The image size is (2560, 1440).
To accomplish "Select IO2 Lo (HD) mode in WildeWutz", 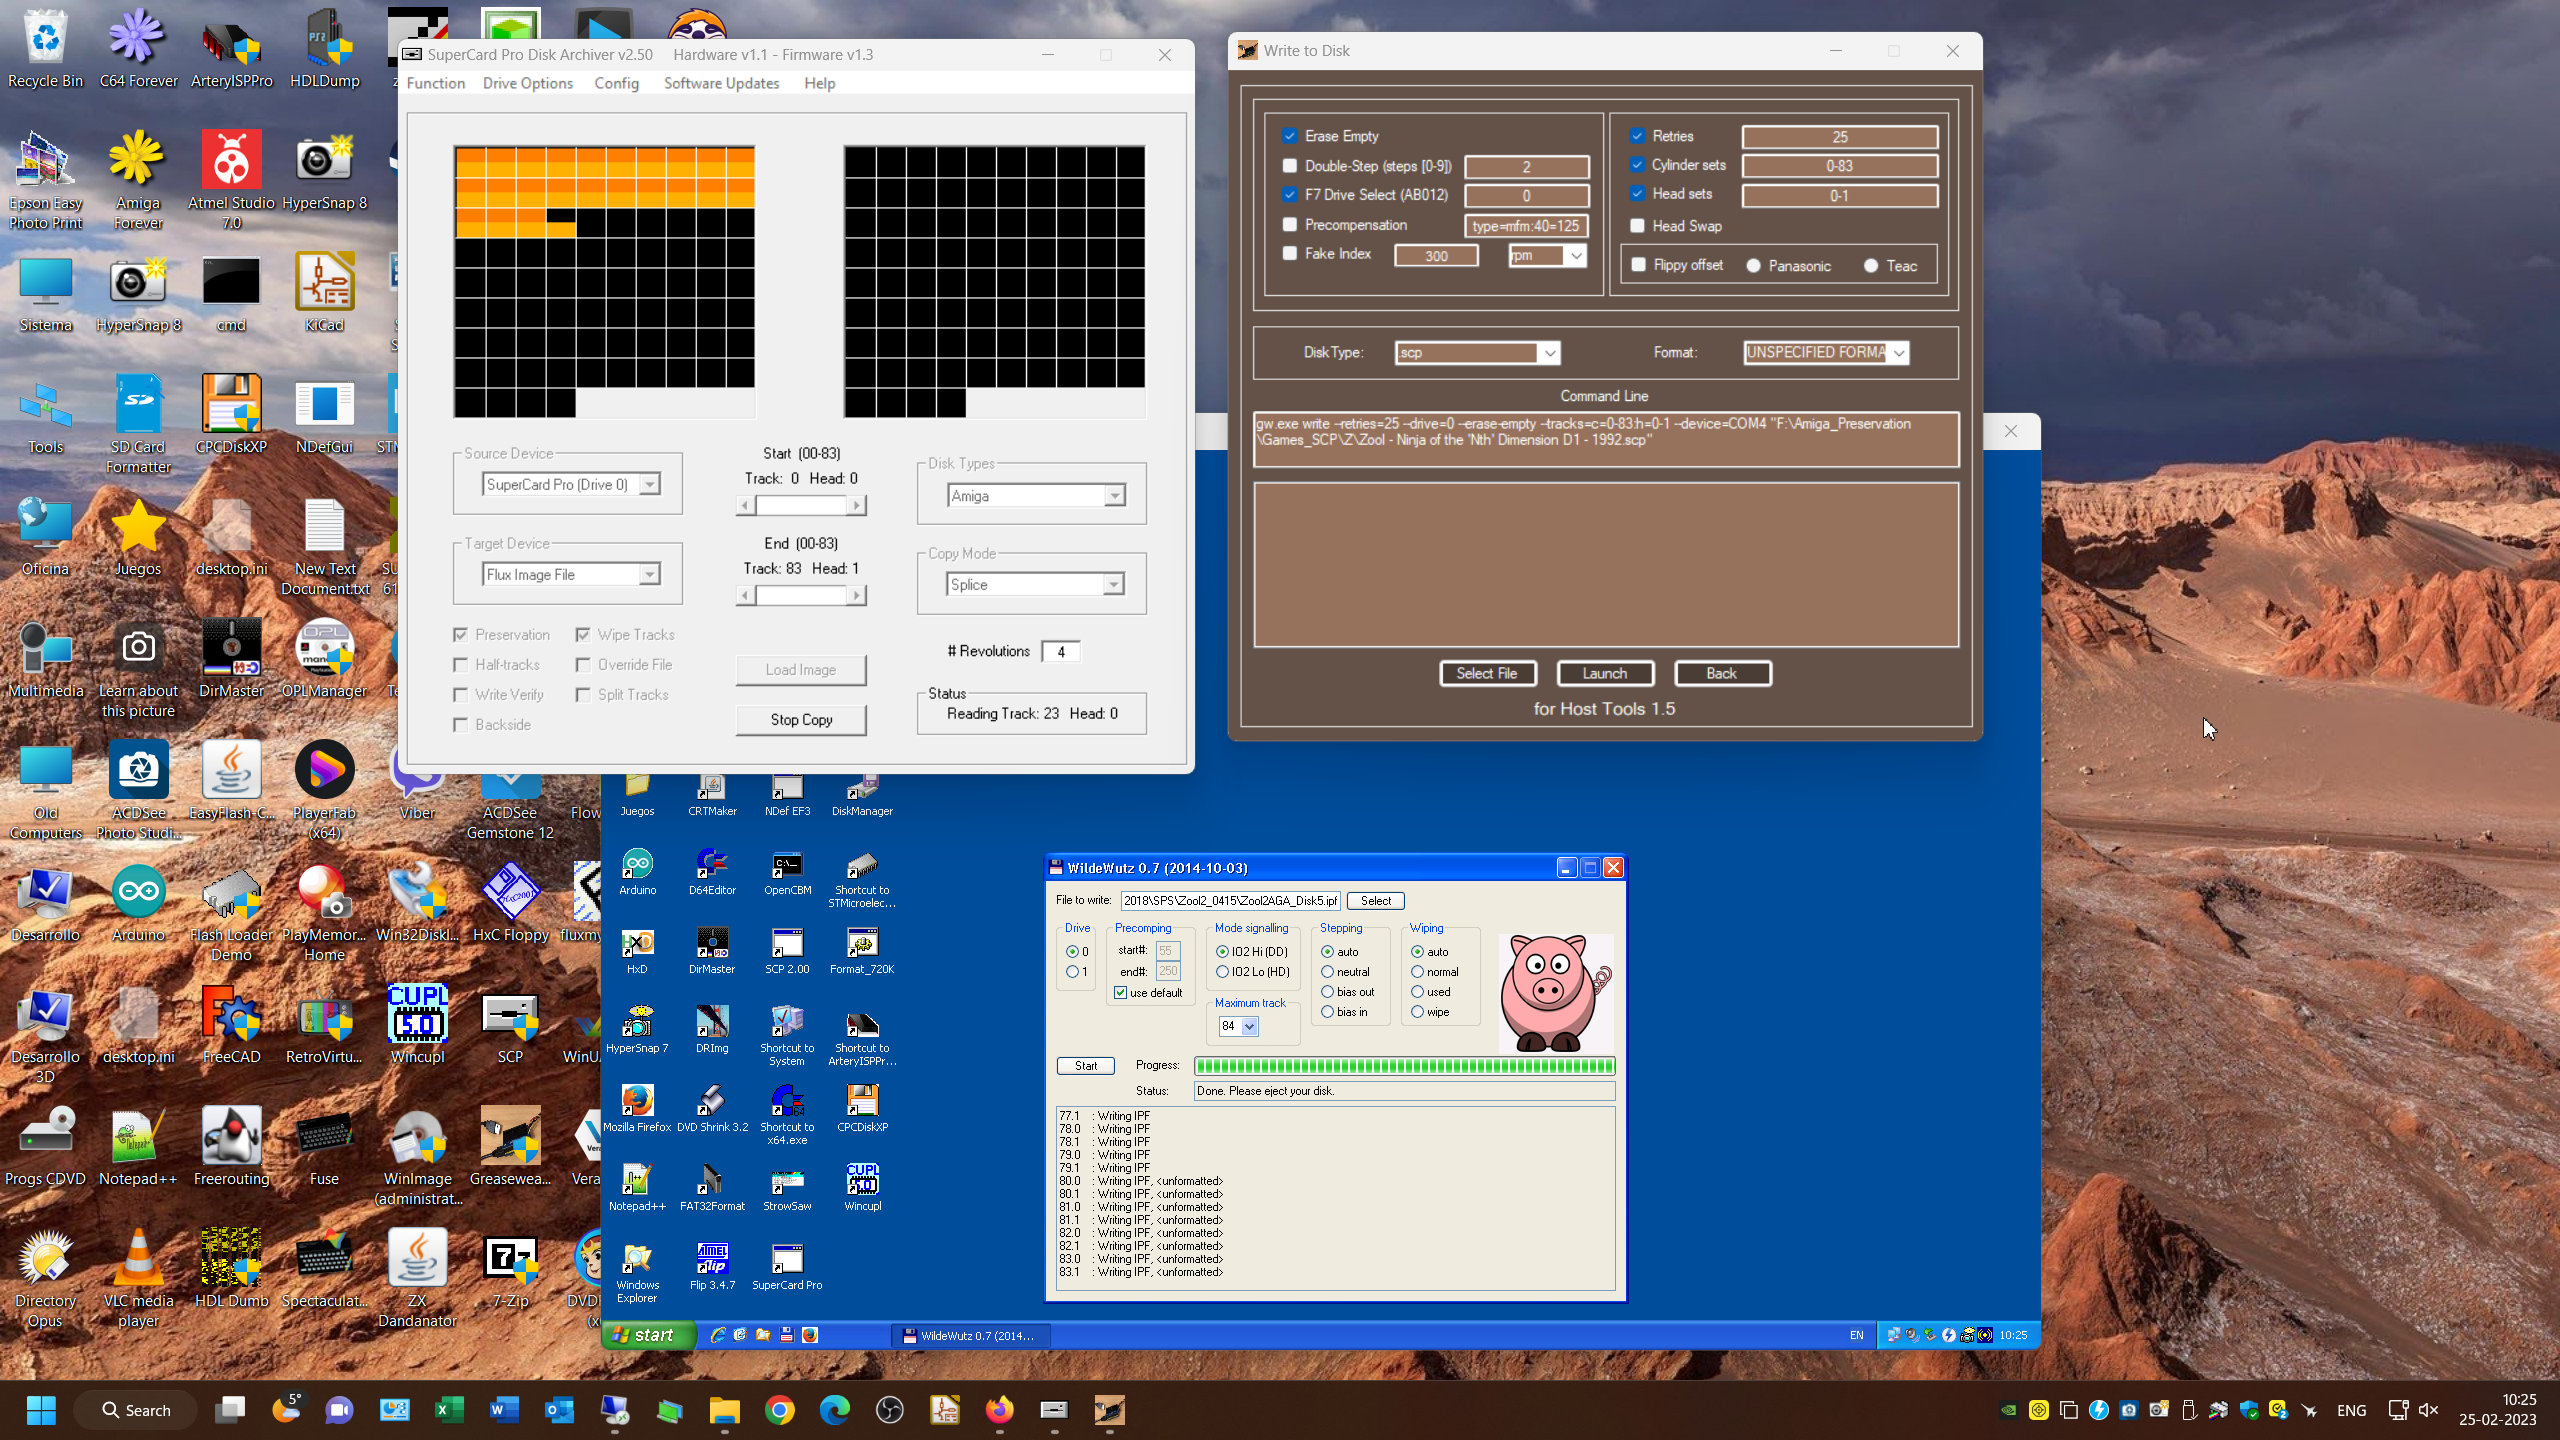I will click(1222, 972).
